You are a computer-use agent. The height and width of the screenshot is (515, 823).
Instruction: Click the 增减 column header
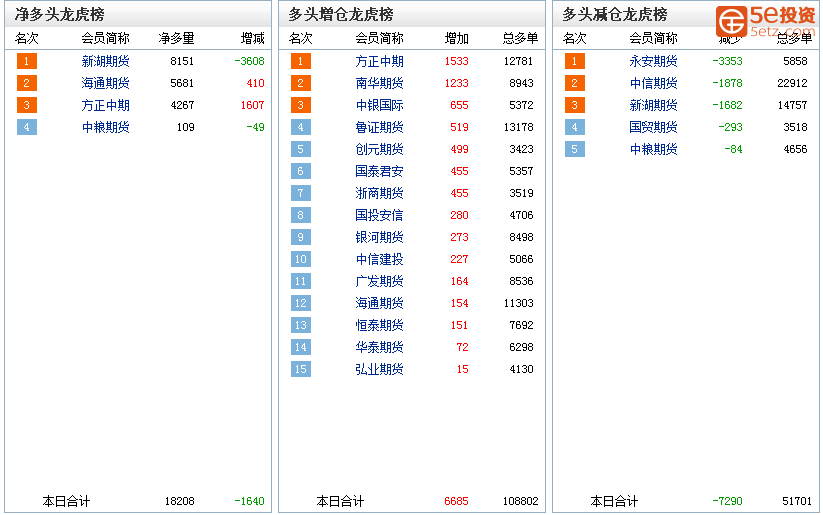coord(252,38)
